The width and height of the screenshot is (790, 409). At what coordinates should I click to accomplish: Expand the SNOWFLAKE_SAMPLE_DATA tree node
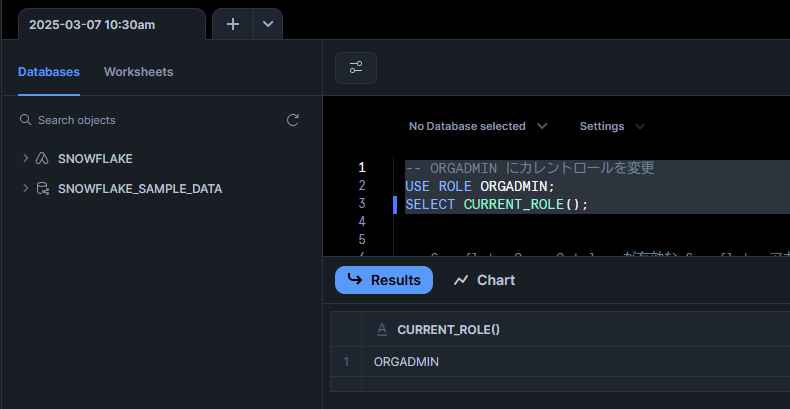(25, 188)
